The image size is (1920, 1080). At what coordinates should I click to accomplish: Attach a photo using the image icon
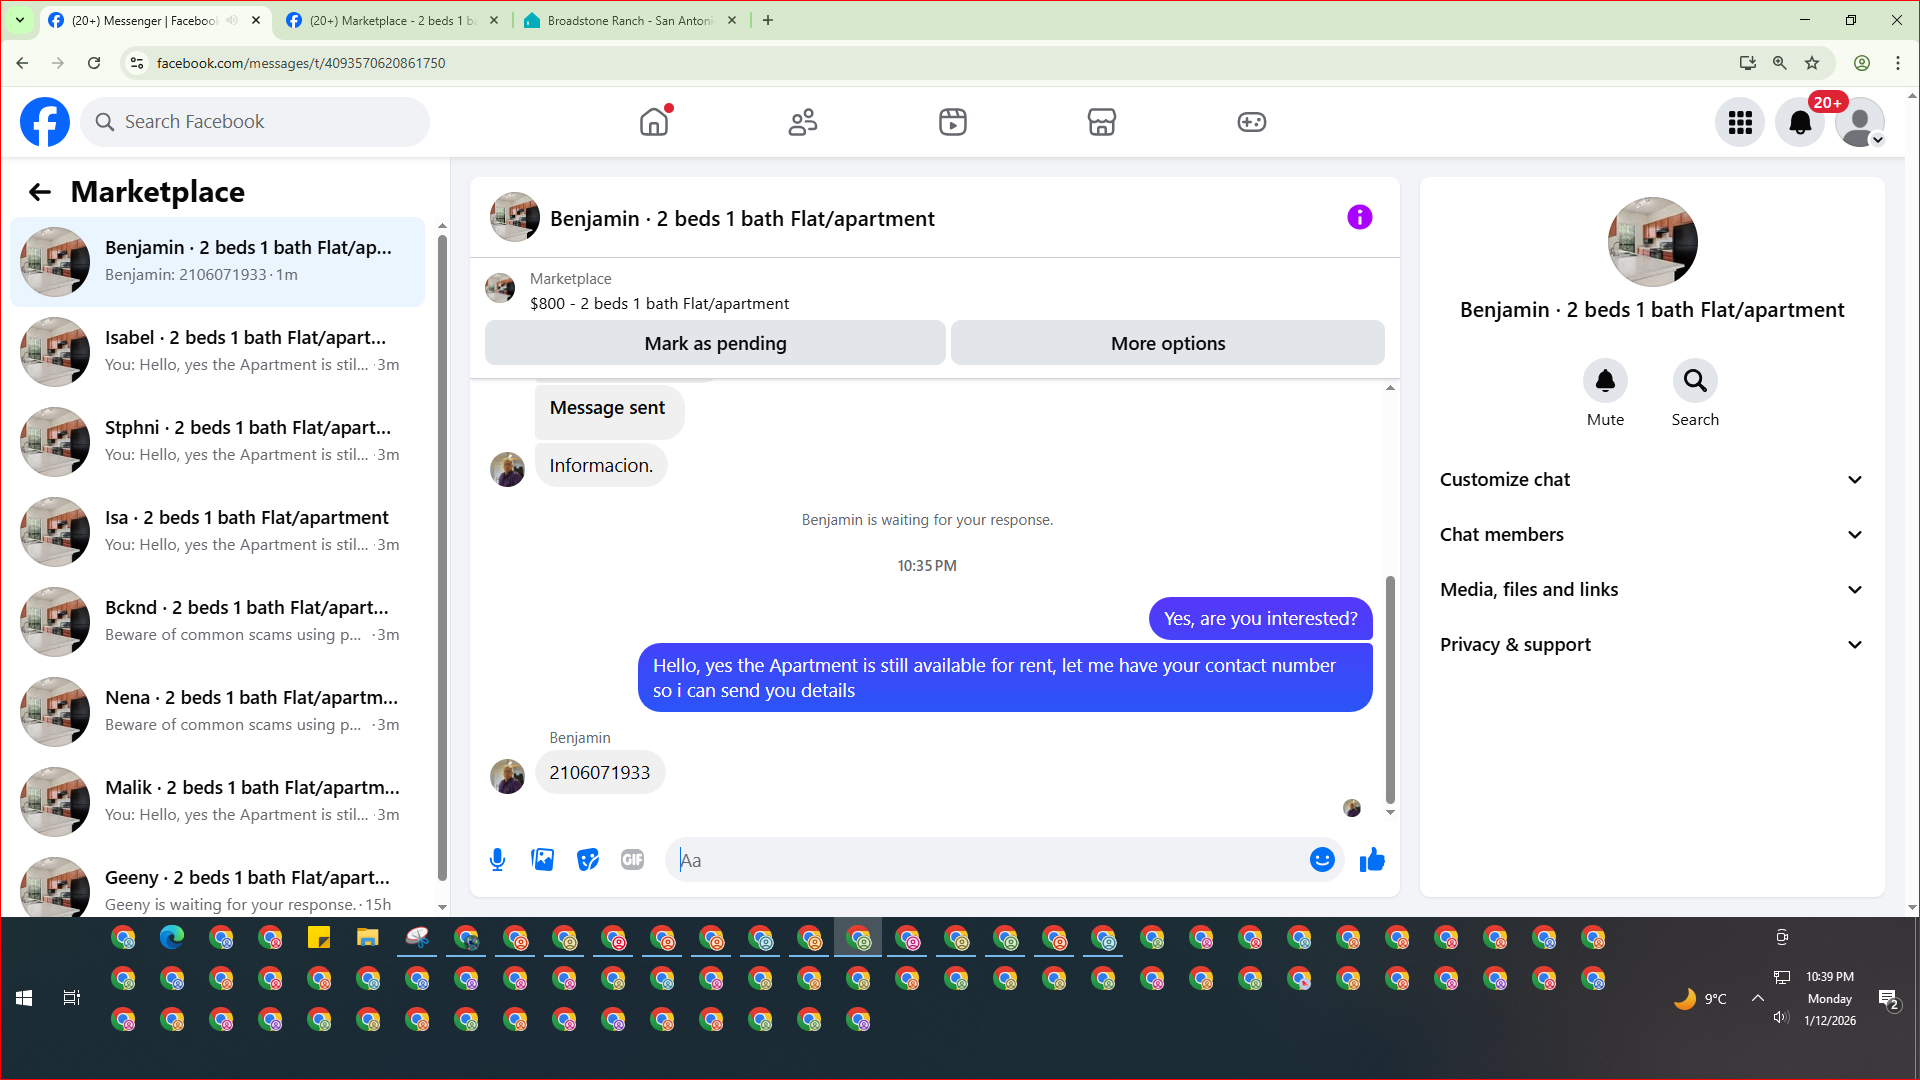coord(542,860)
